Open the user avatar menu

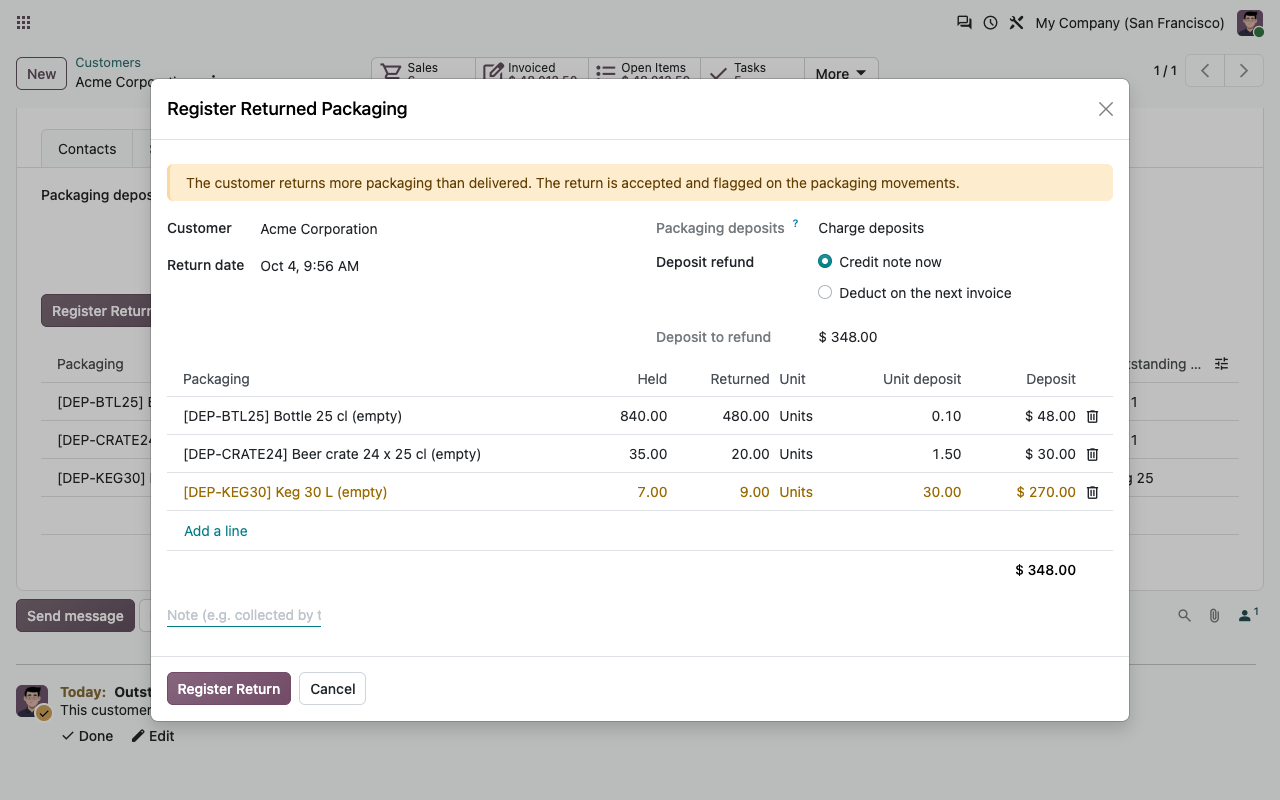coord(1250,23)
